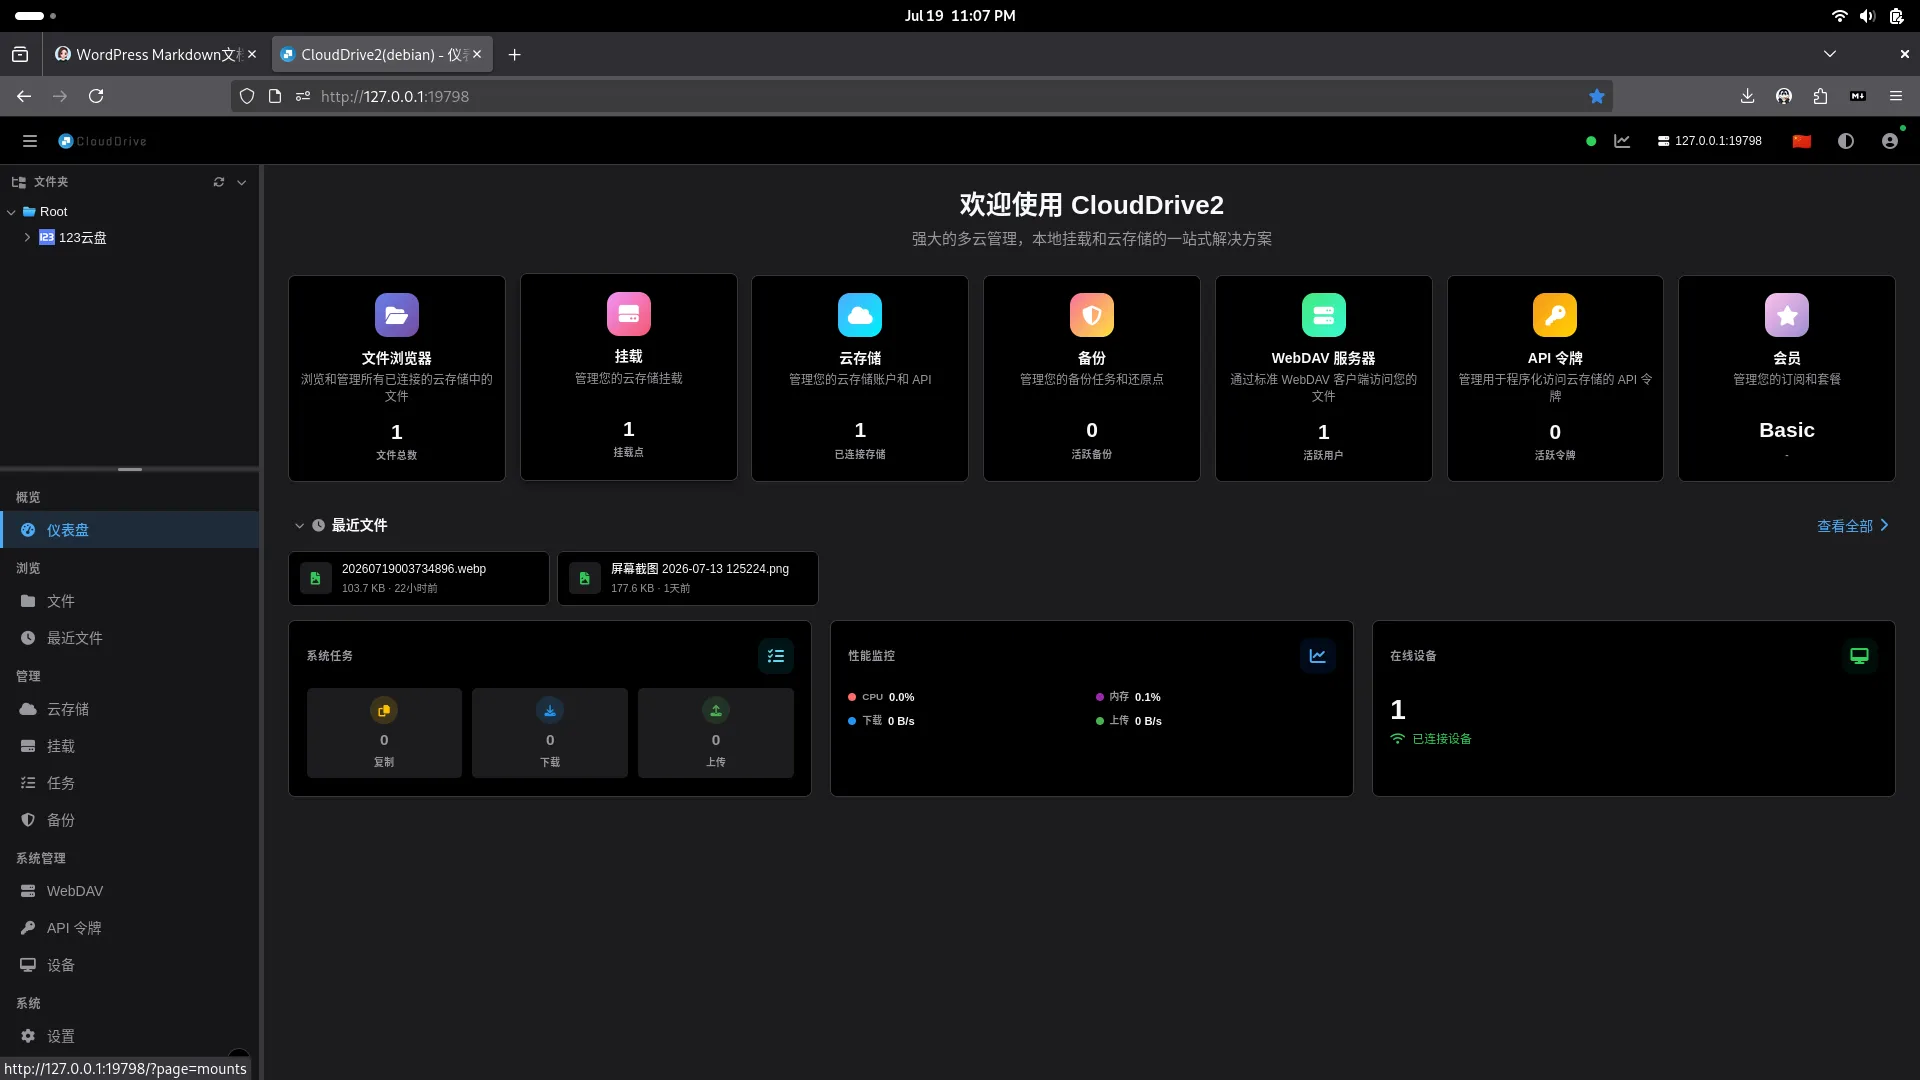View 上传 upload tasks tile

tap(716, 733)
